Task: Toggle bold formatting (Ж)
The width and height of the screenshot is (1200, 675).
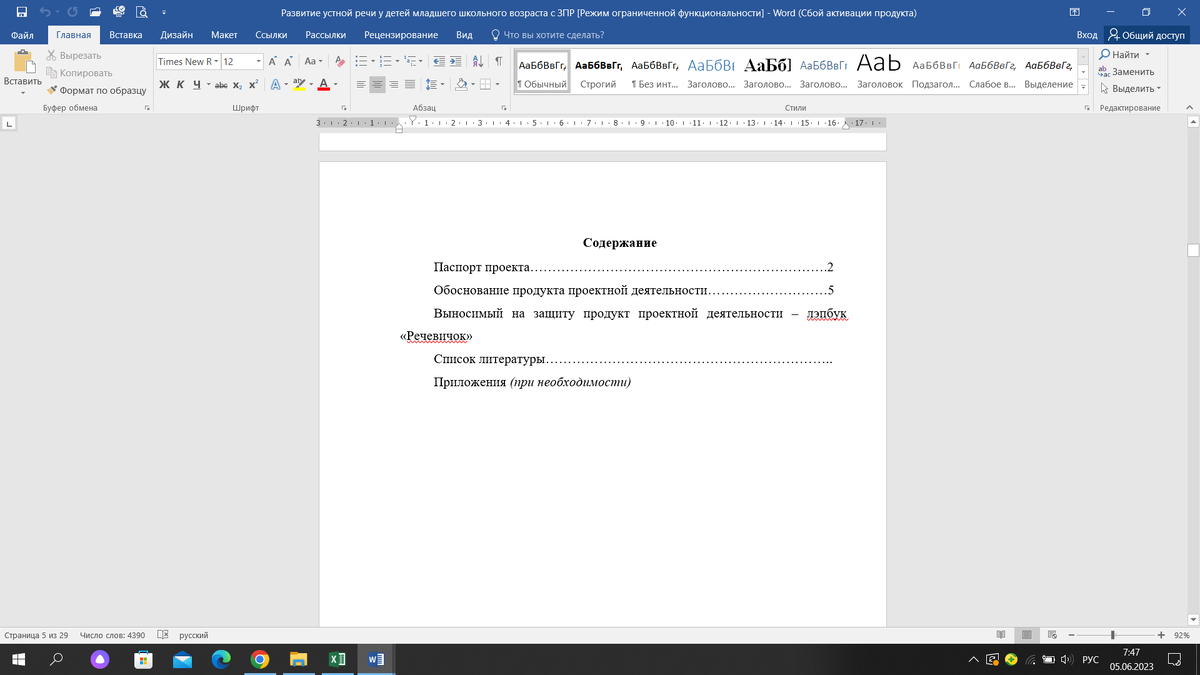Action: (164, 84)
